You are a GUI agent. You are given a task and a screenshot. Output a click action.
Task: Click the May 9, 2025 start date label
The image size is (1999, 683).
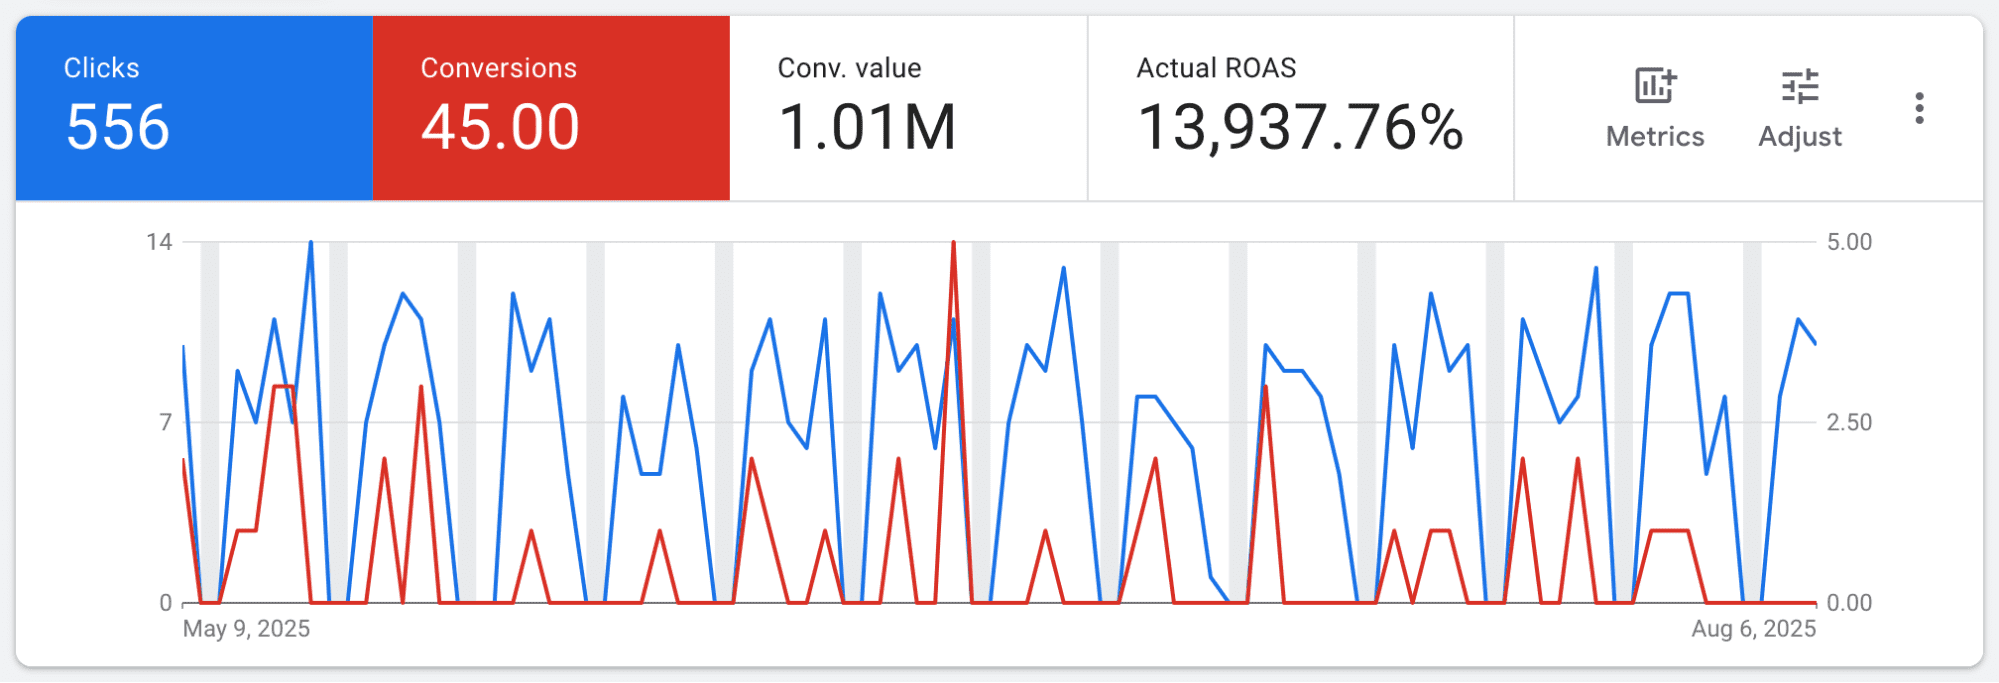246,629
